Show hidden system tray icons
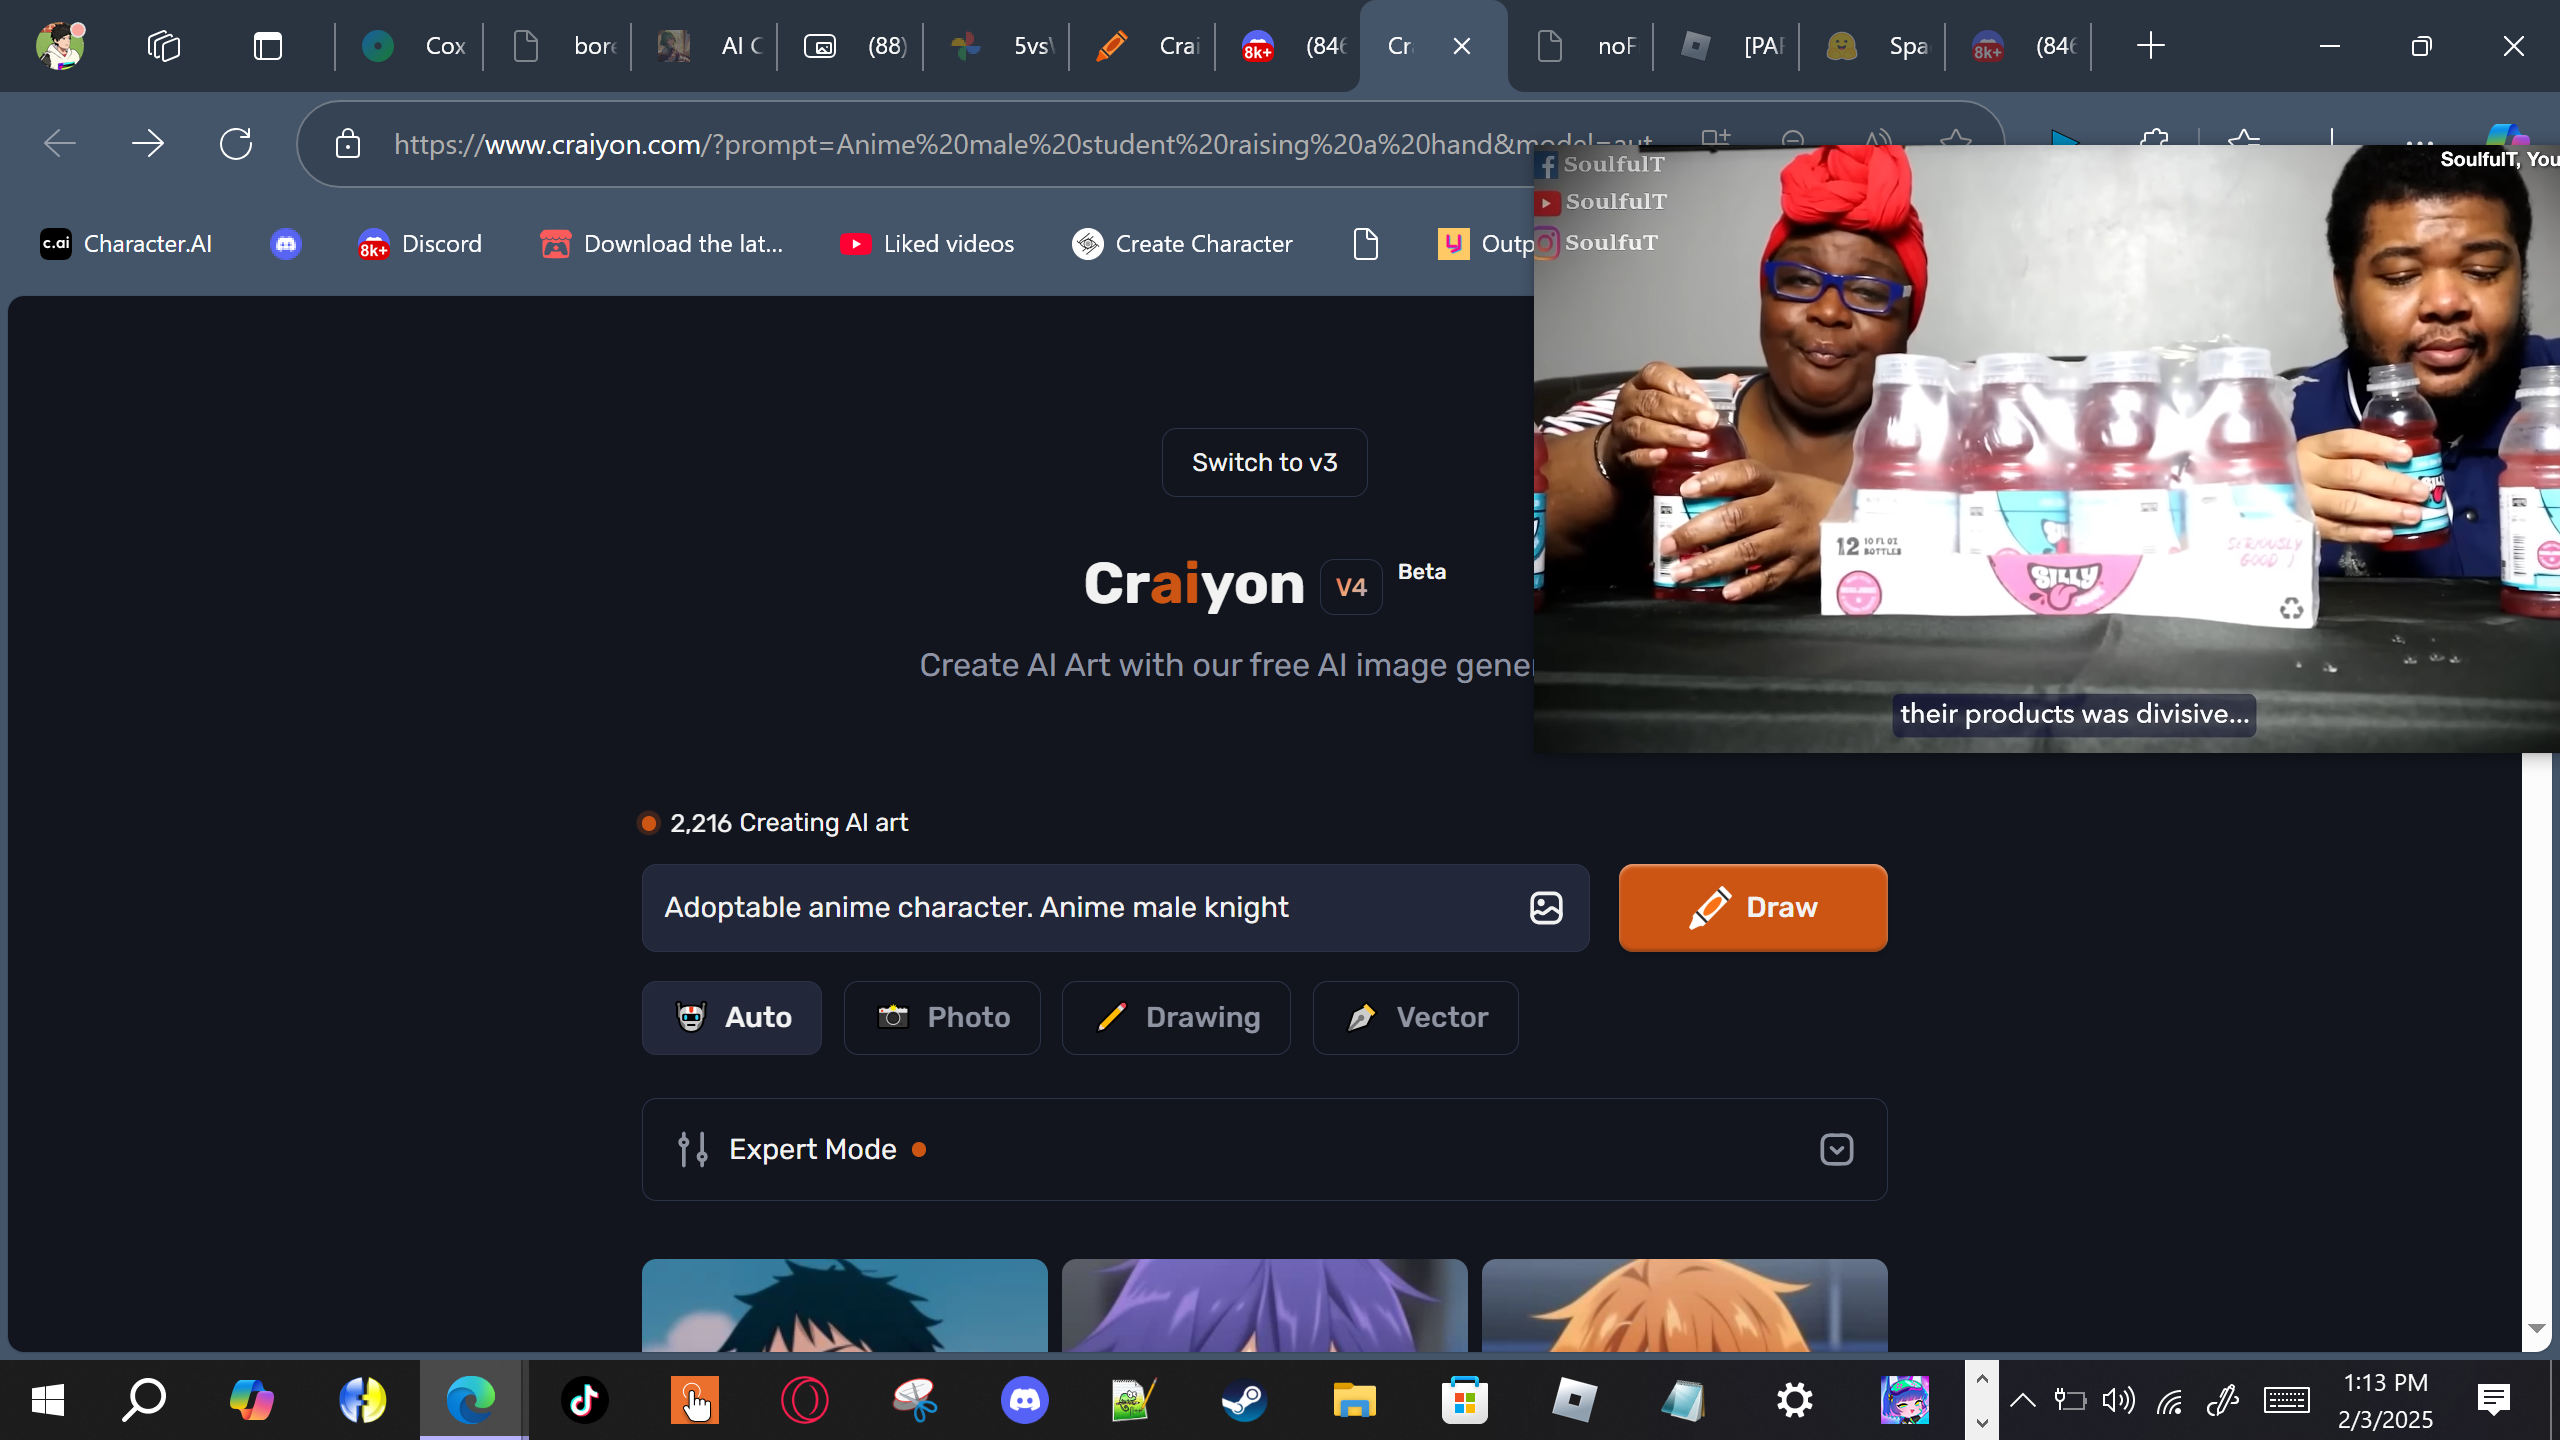 point(2023,1400)
